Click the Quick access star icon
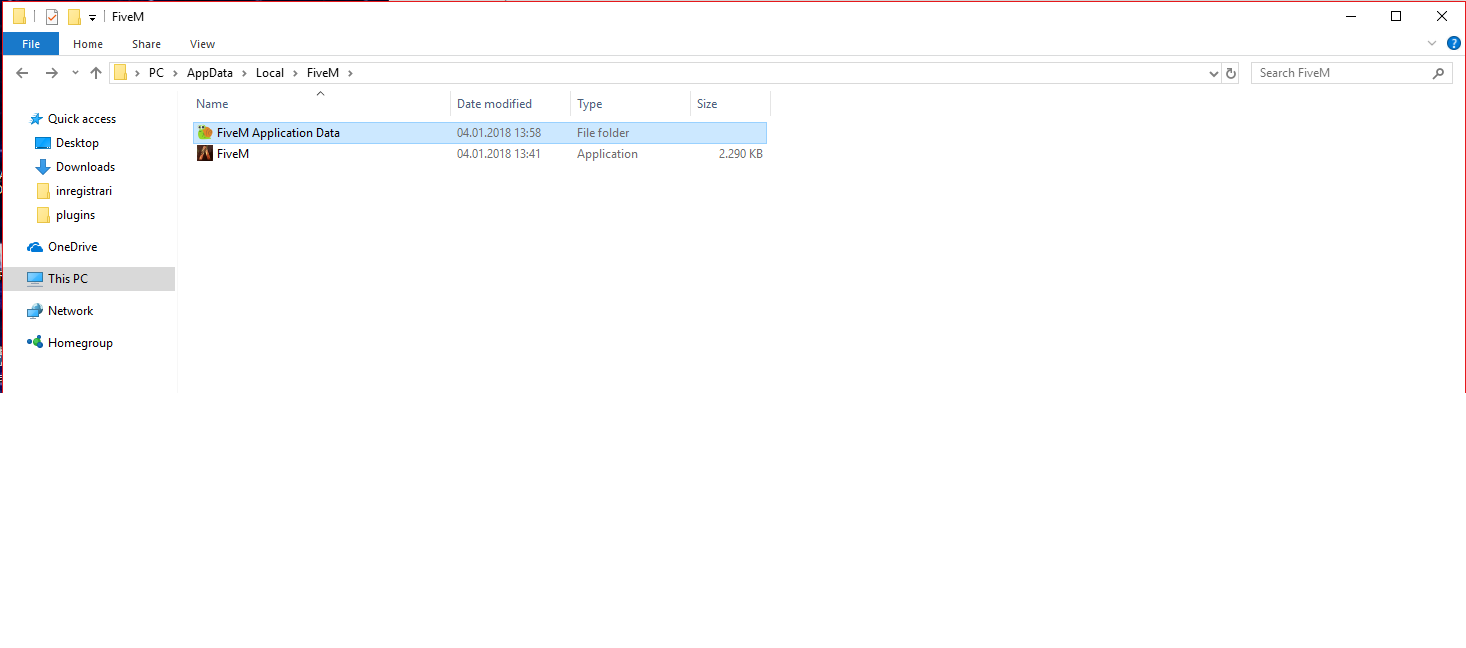Viewport: 1466px width, 648px height. (36, 119)
